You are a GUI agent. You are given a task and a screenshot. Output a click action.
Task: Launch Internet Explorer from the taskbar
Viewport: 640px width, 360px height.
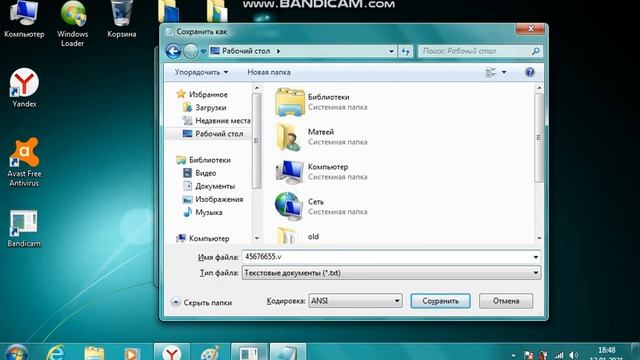pos(56,353)
